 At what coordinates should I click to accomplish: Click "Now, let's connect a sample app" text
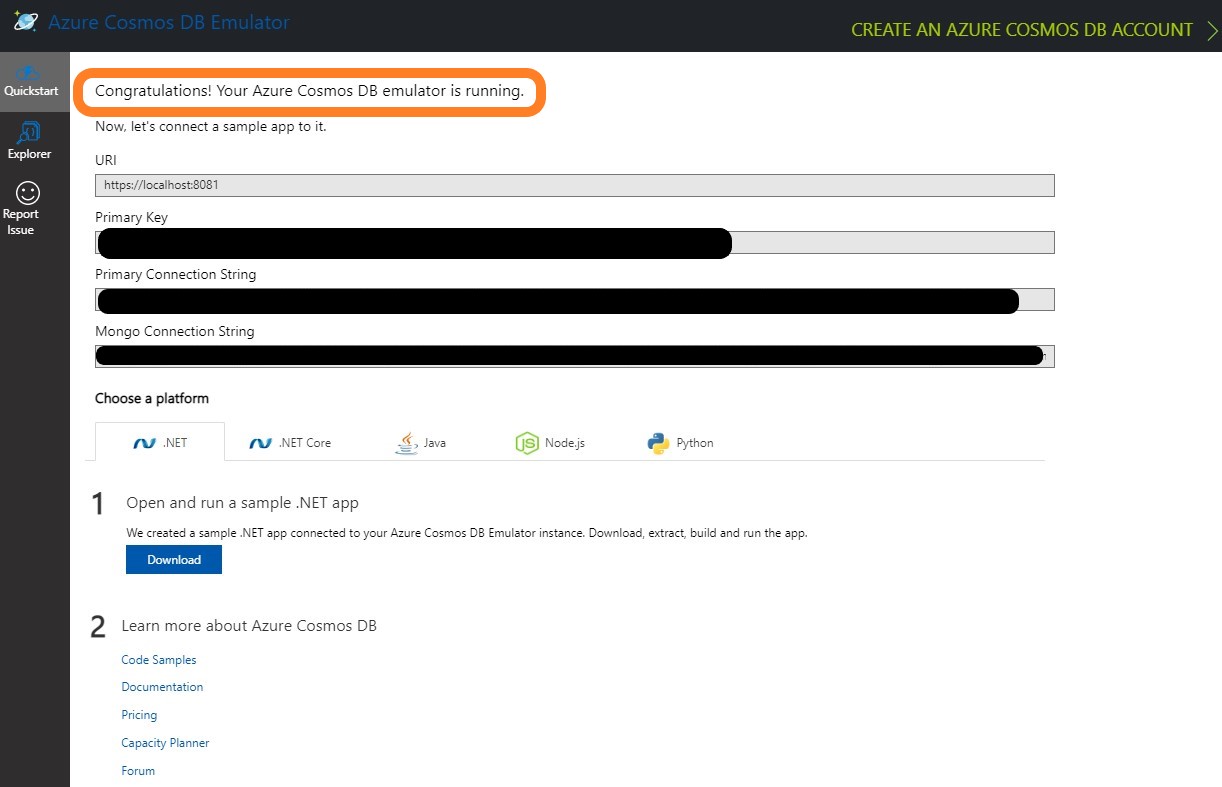click(211, 127)
